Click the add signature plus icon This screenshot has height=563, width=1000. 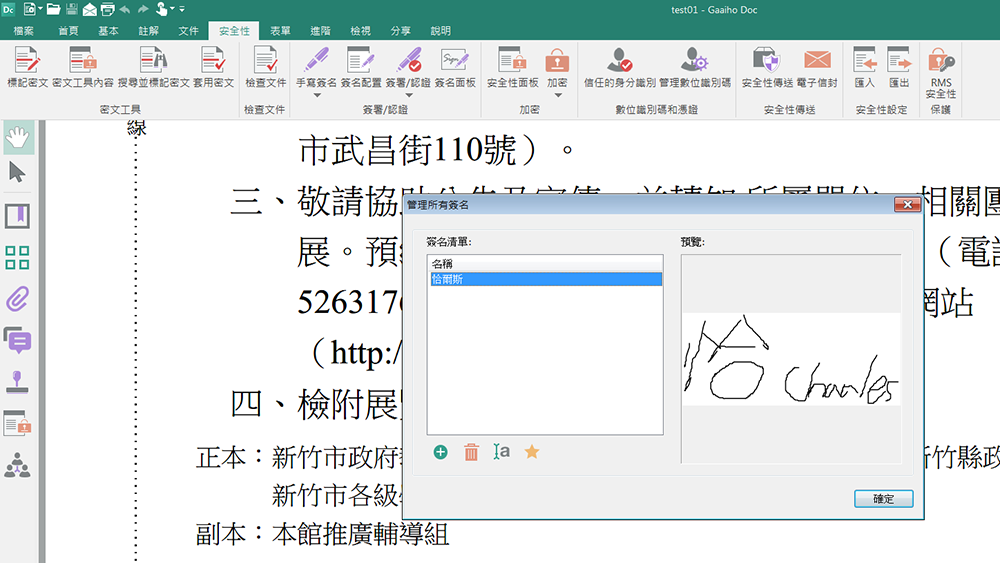tap(440, 452)
